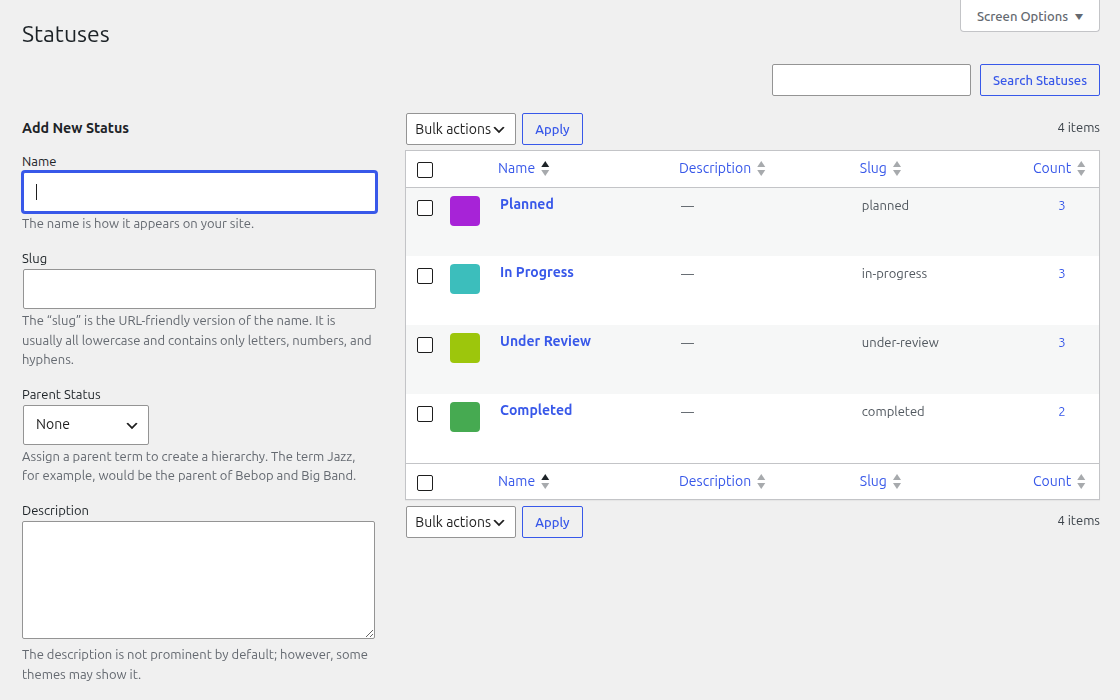
Task: Click the count 2 for Completed
Action: [1061, 411]
